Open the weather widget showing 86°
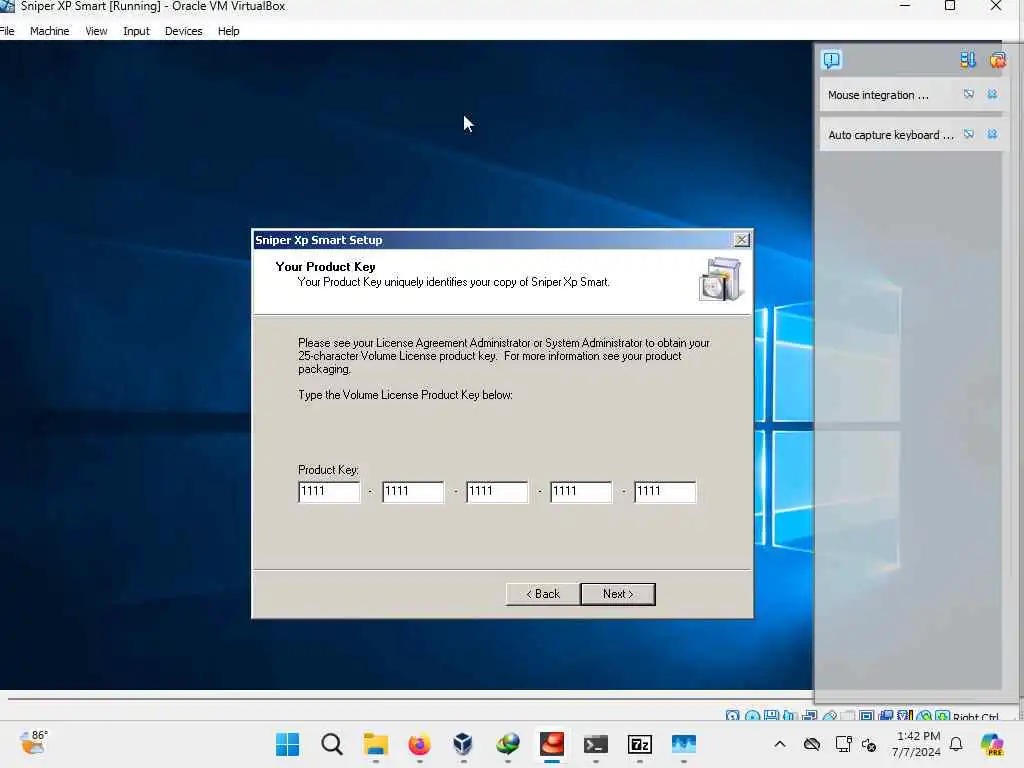 [x=34, y=743]
